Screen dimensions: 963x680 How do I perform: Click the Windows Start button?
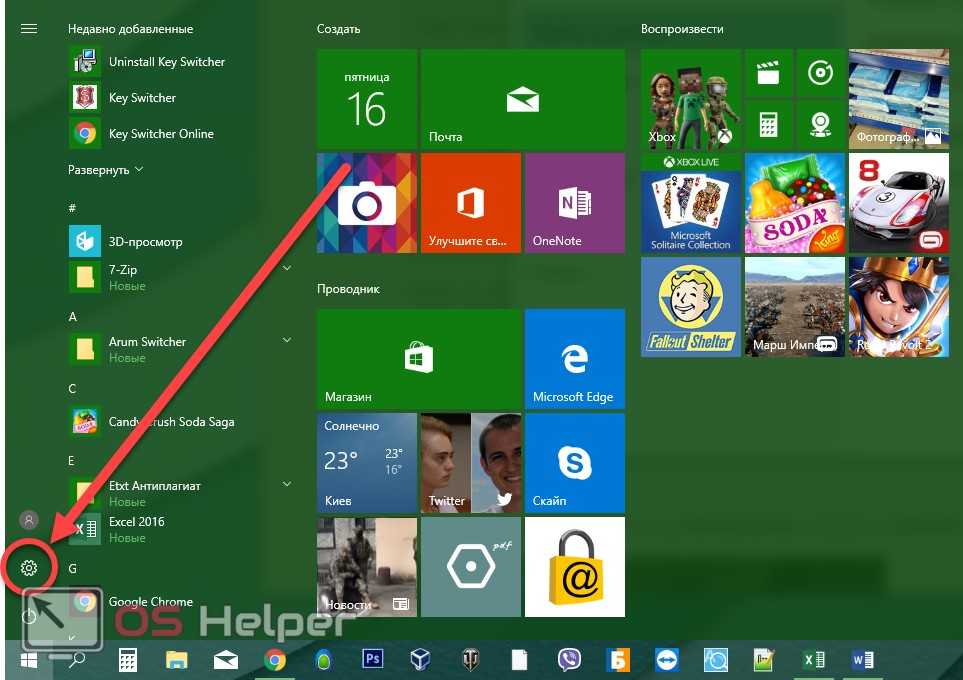pos(29,659)
